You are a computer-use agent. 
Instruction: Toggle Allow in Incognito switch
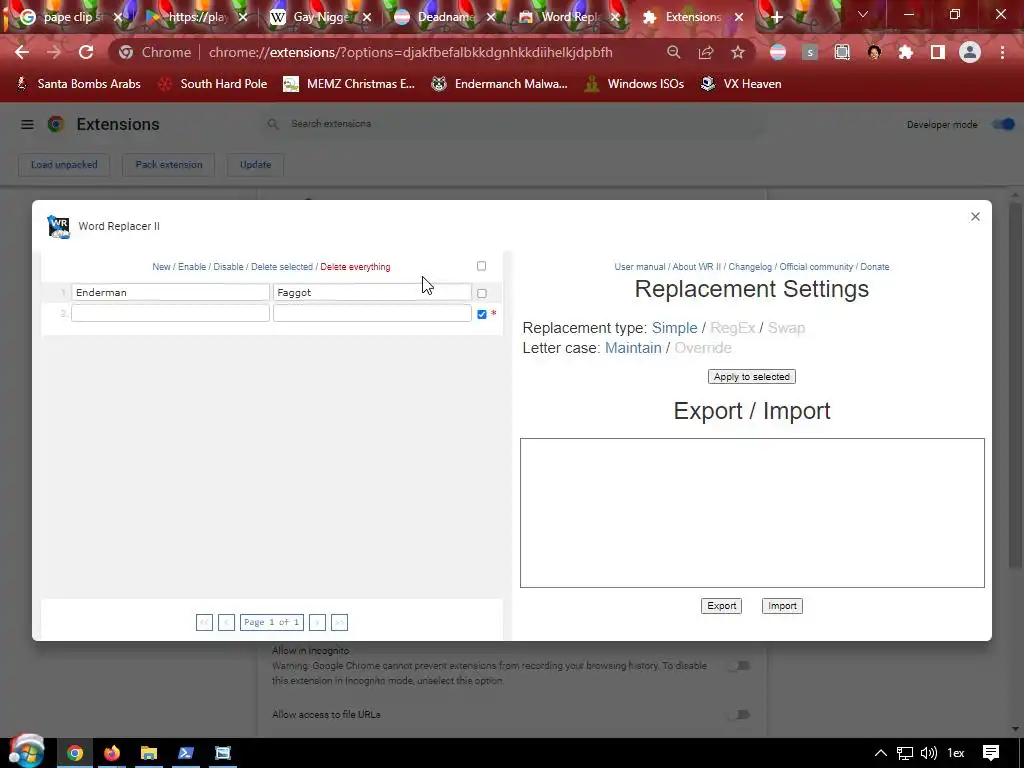(x=739, y=665)
